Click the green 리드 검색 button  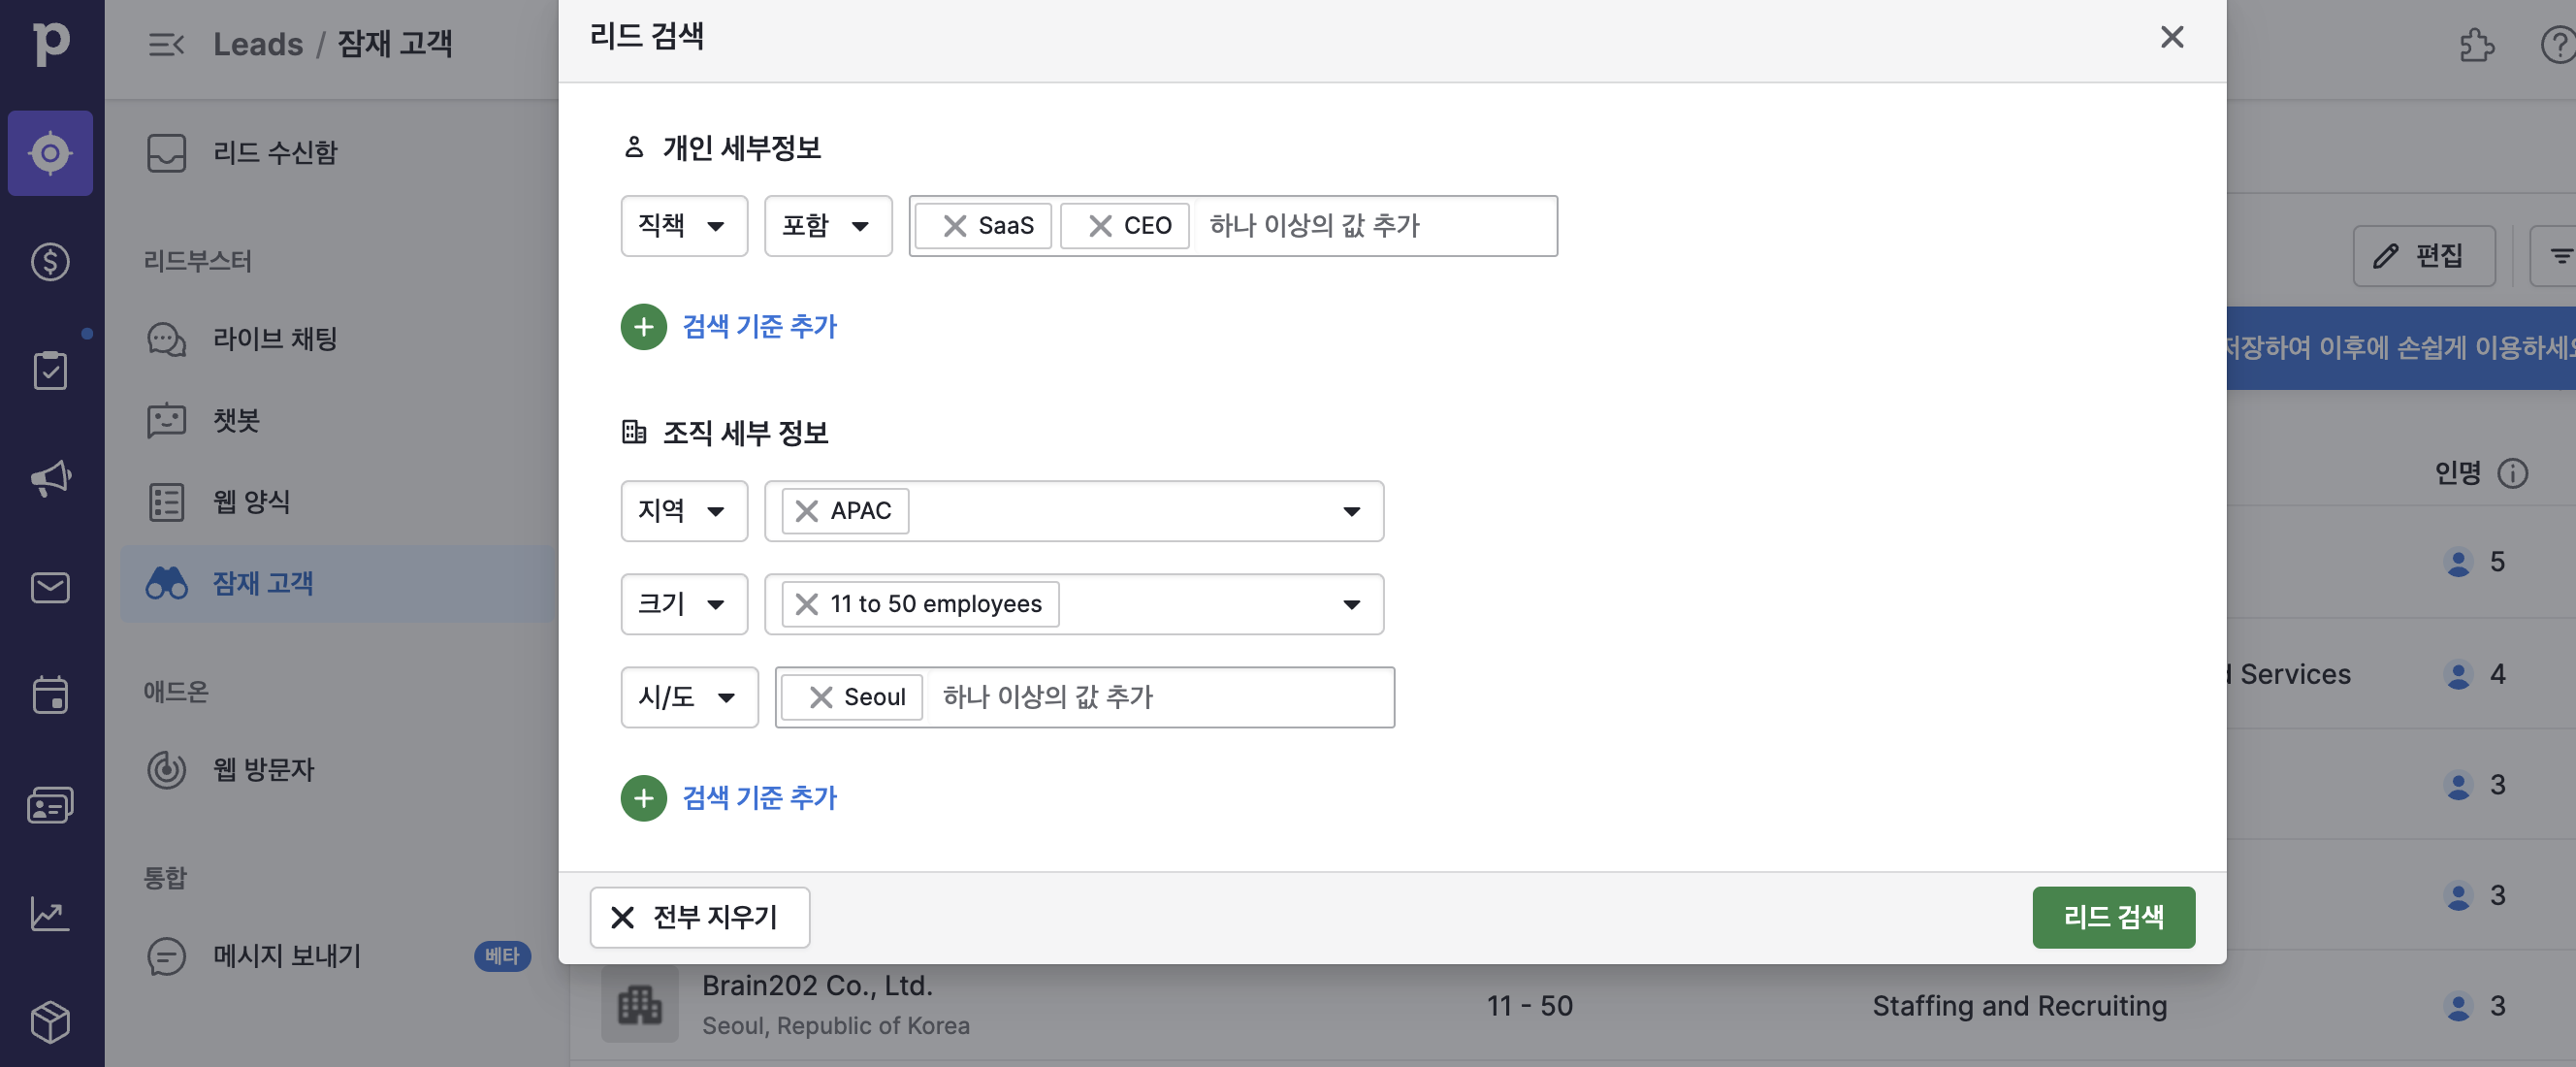pyautogui.click(x=2112, y=917)
